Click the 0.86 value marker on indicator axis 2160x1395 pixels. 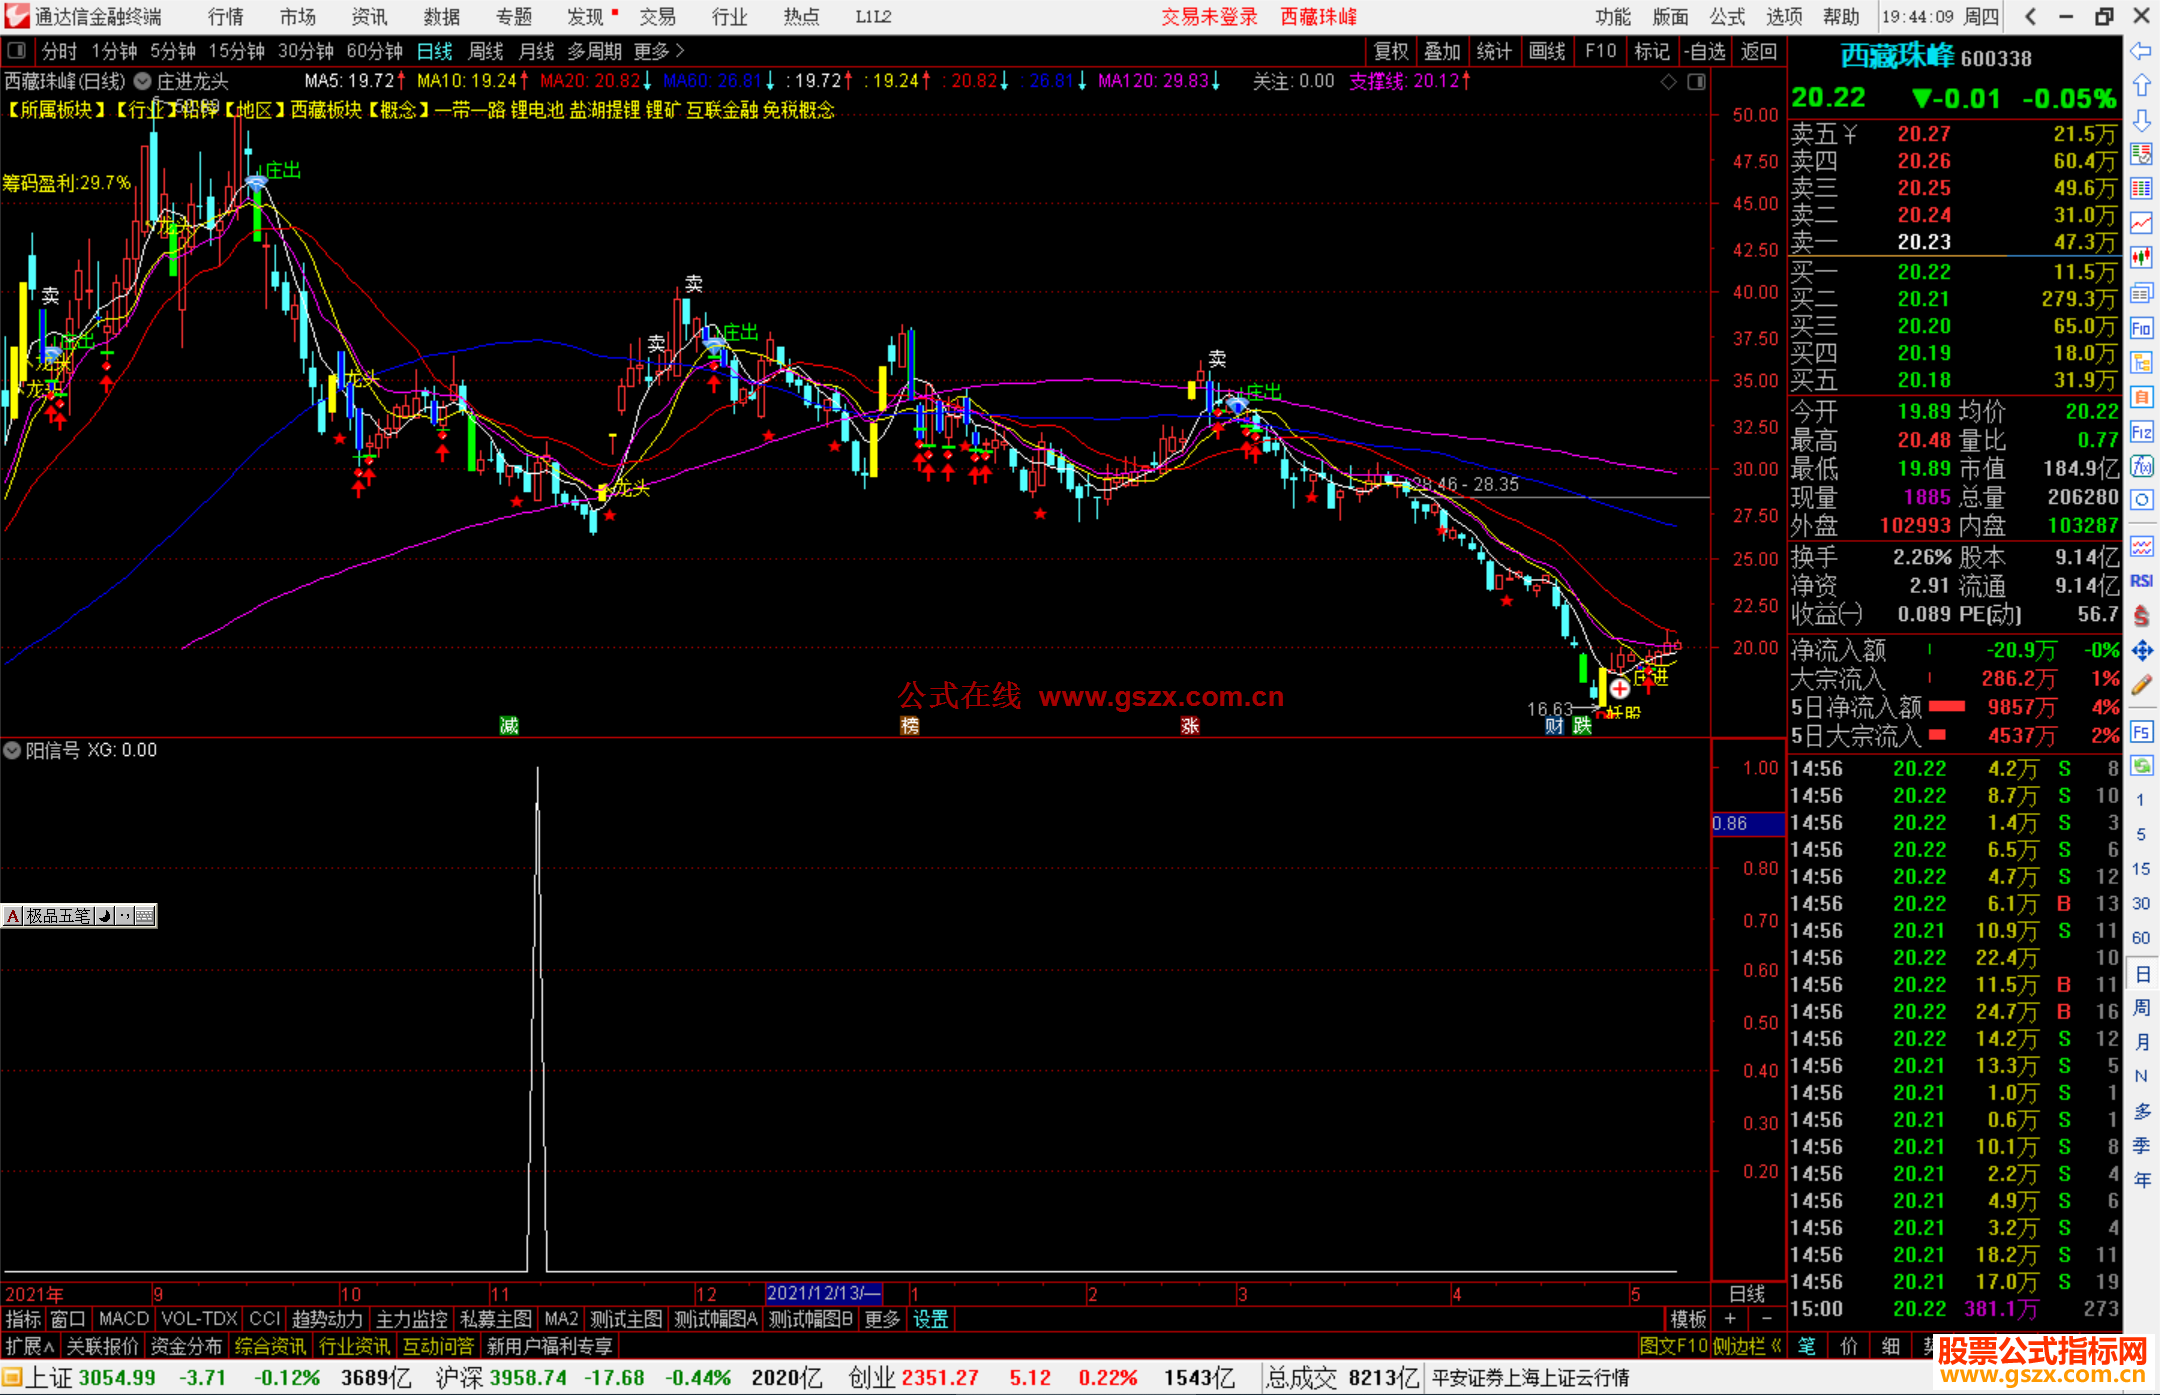point(1748,824)
